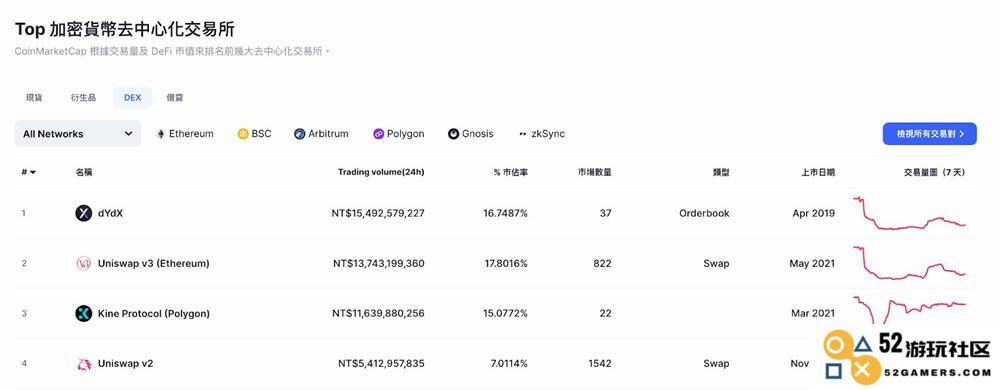Click the Orderbook type cell

click(705, 213)
